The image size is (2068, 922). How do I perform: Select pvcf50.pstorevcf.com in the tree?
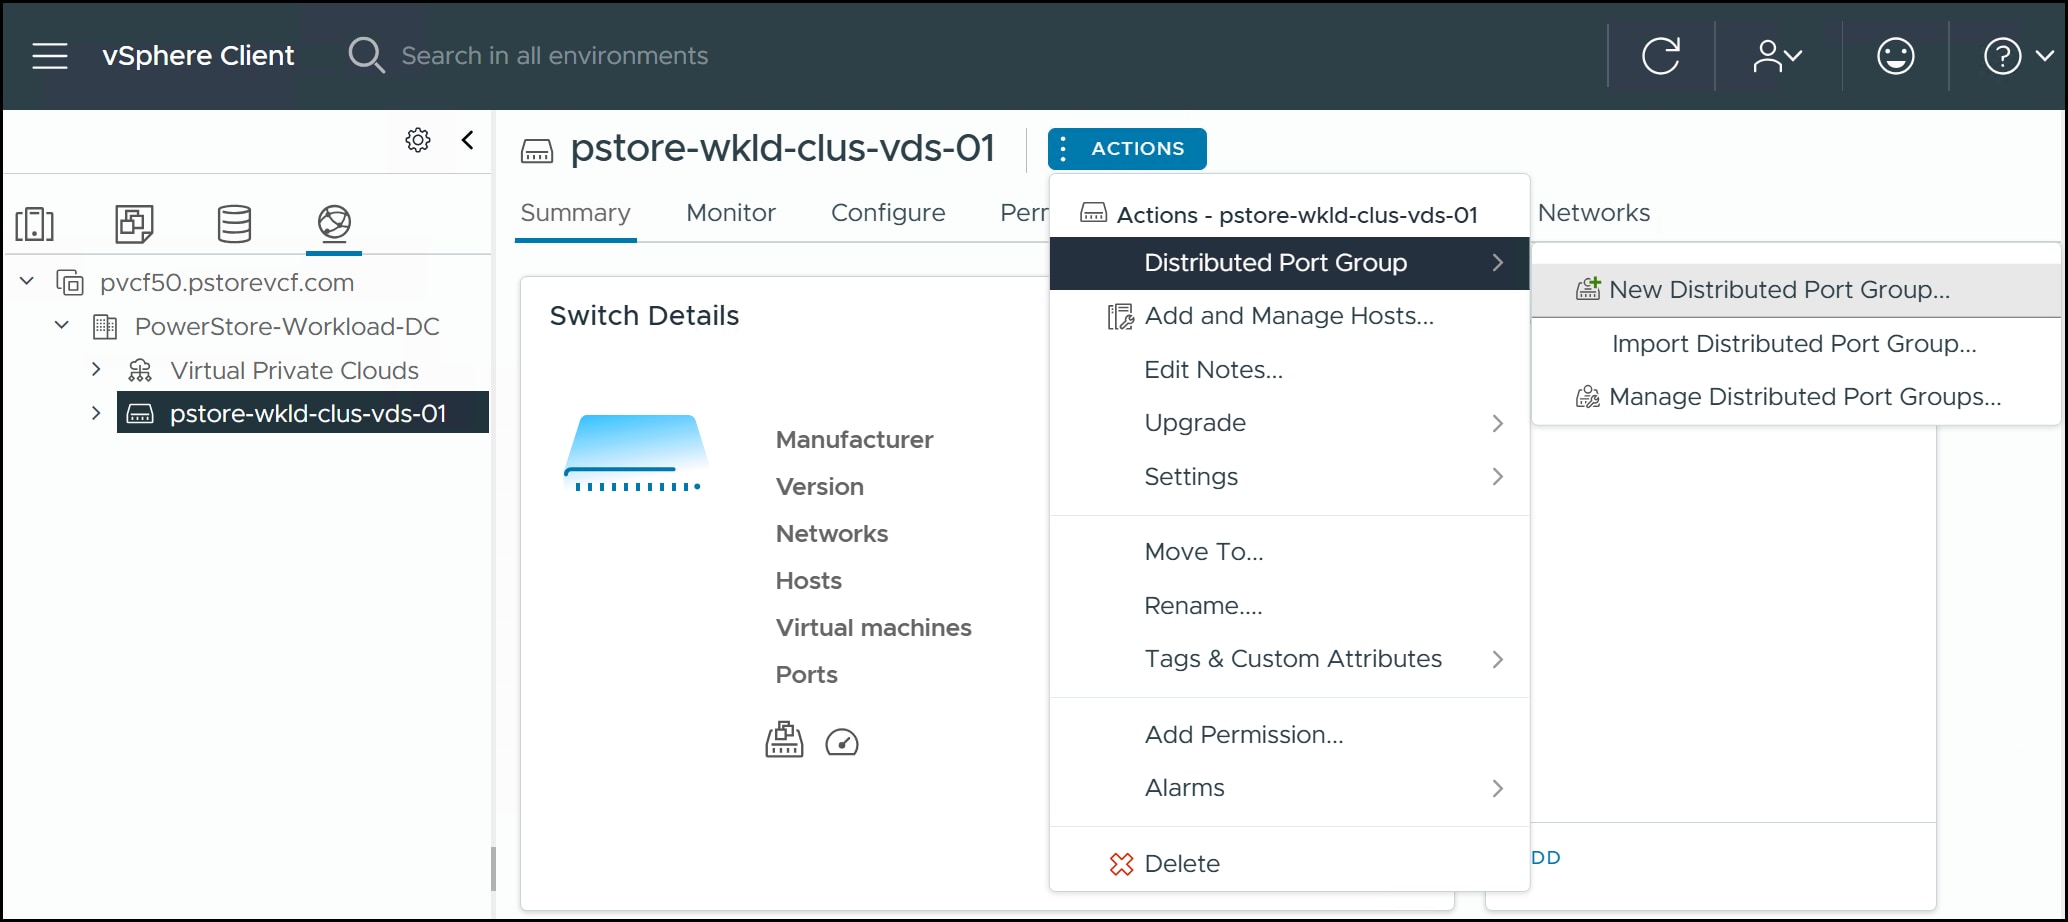tap(227, 283)
